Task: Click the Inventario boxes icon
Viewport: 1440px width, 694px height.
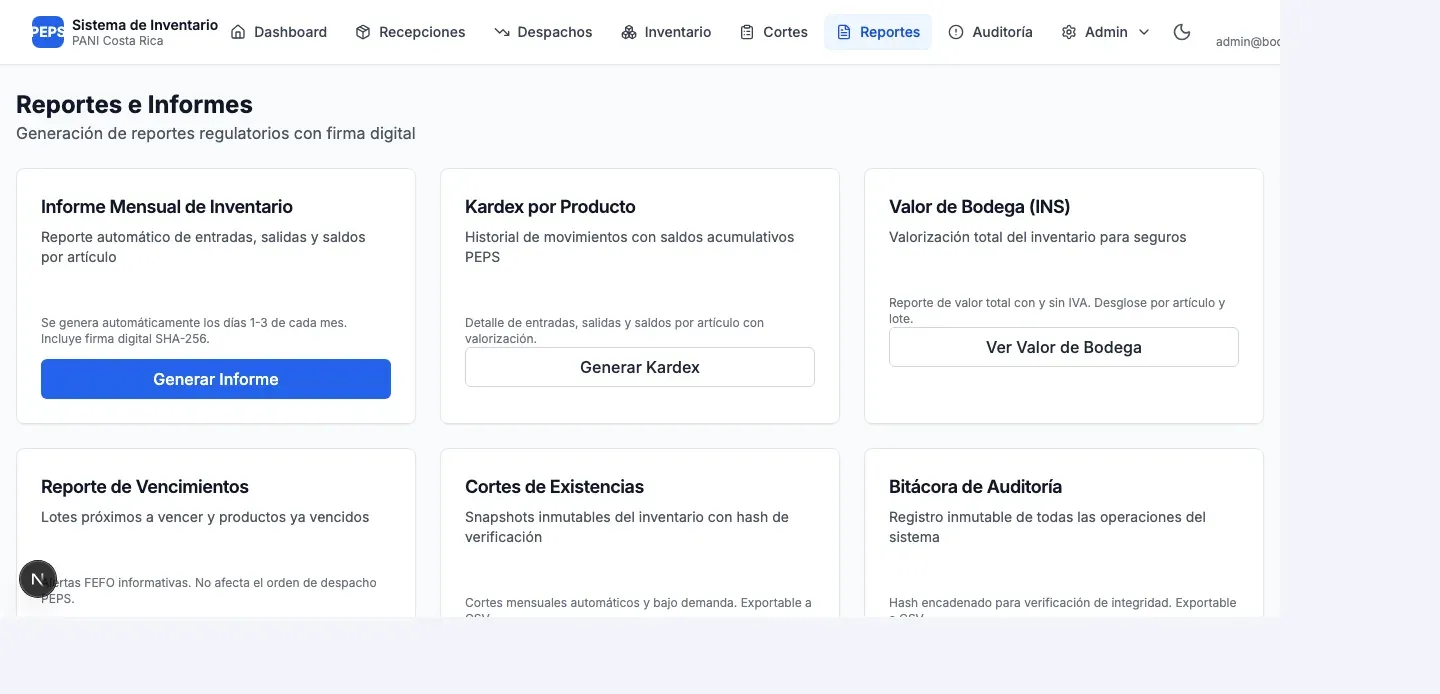Action: click(x=629, y=32)
